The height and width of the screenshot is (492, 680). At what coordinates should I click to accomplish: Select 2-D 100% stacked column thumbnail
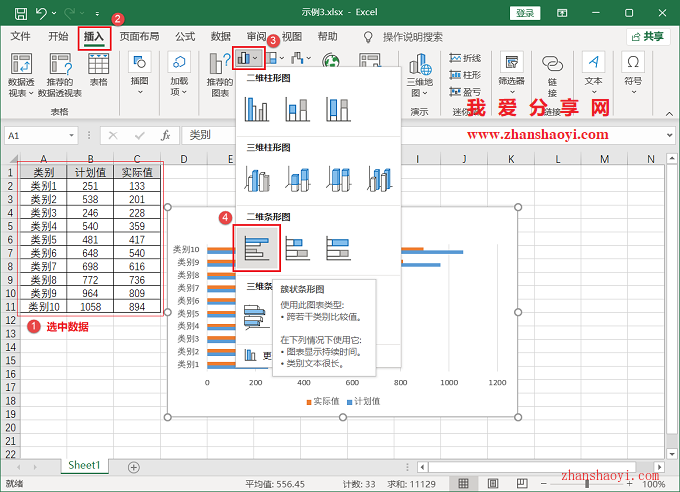pos(338,109)
